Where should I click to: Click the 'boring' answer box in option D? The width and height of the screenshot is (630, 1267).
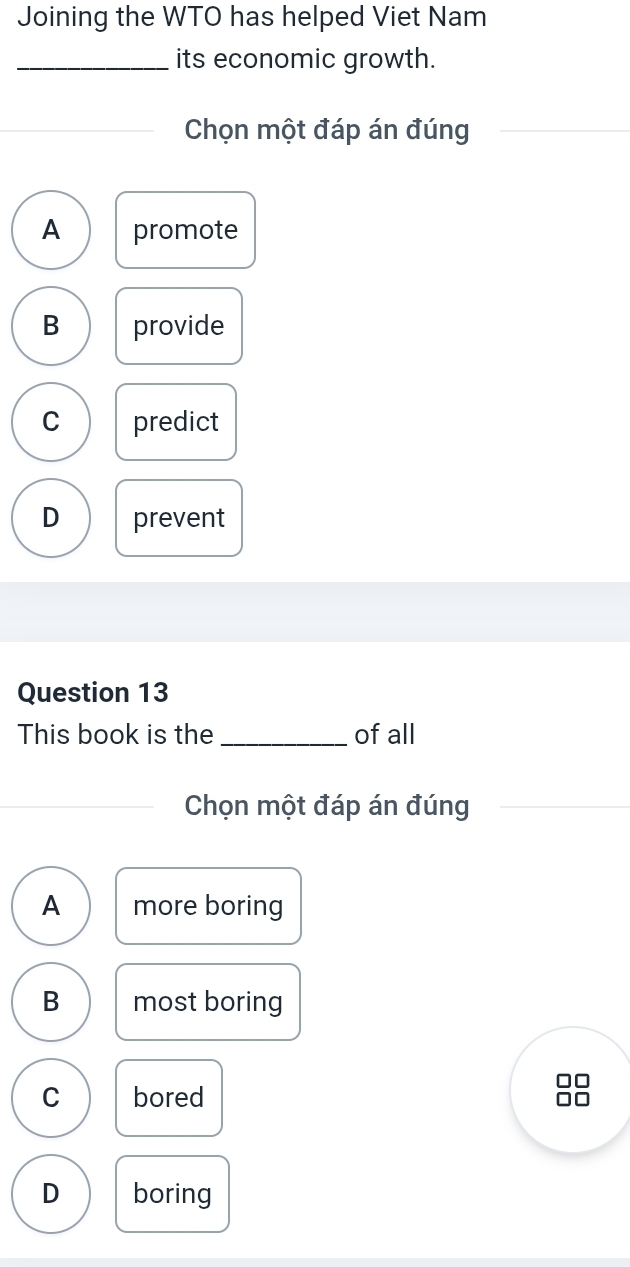(172, 1194)
